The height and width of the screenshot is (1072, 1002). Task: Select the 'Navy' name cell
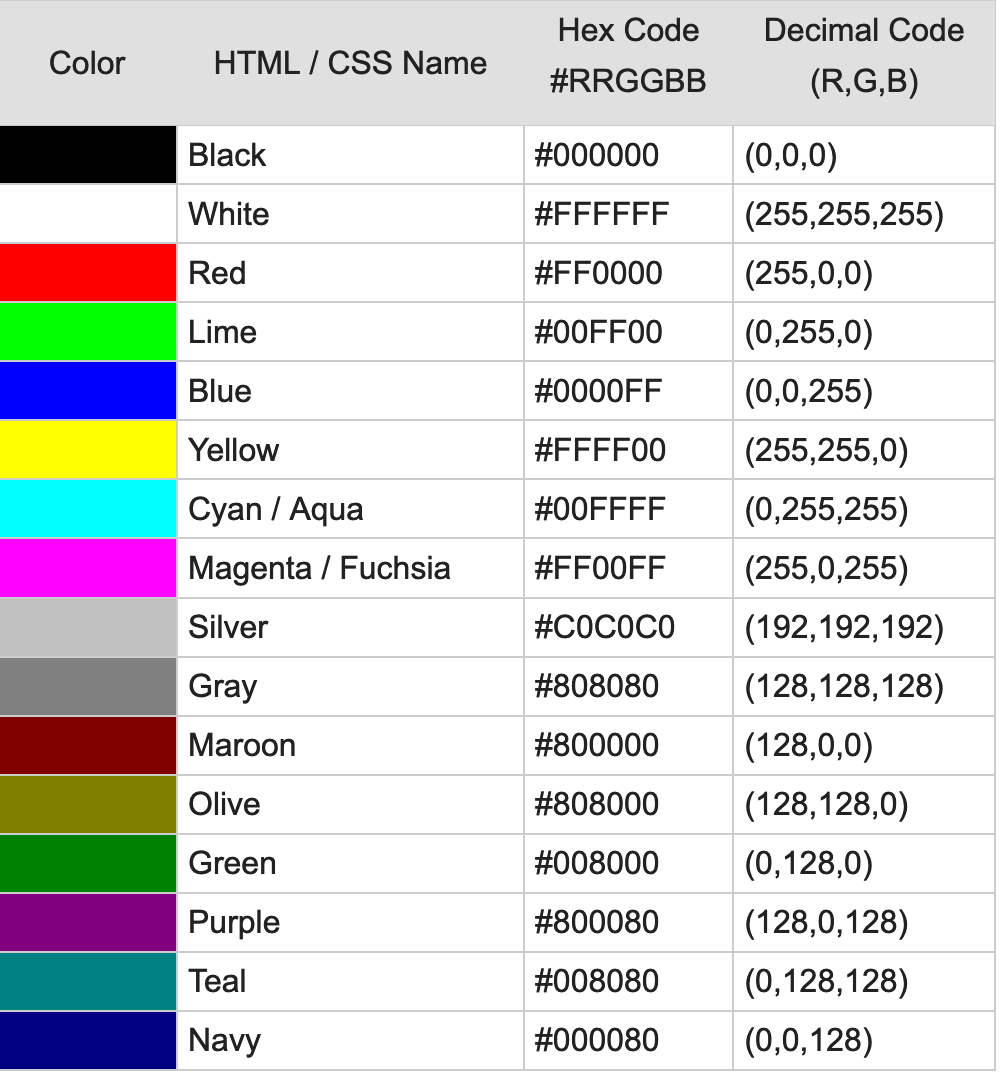pos(350,1040)
